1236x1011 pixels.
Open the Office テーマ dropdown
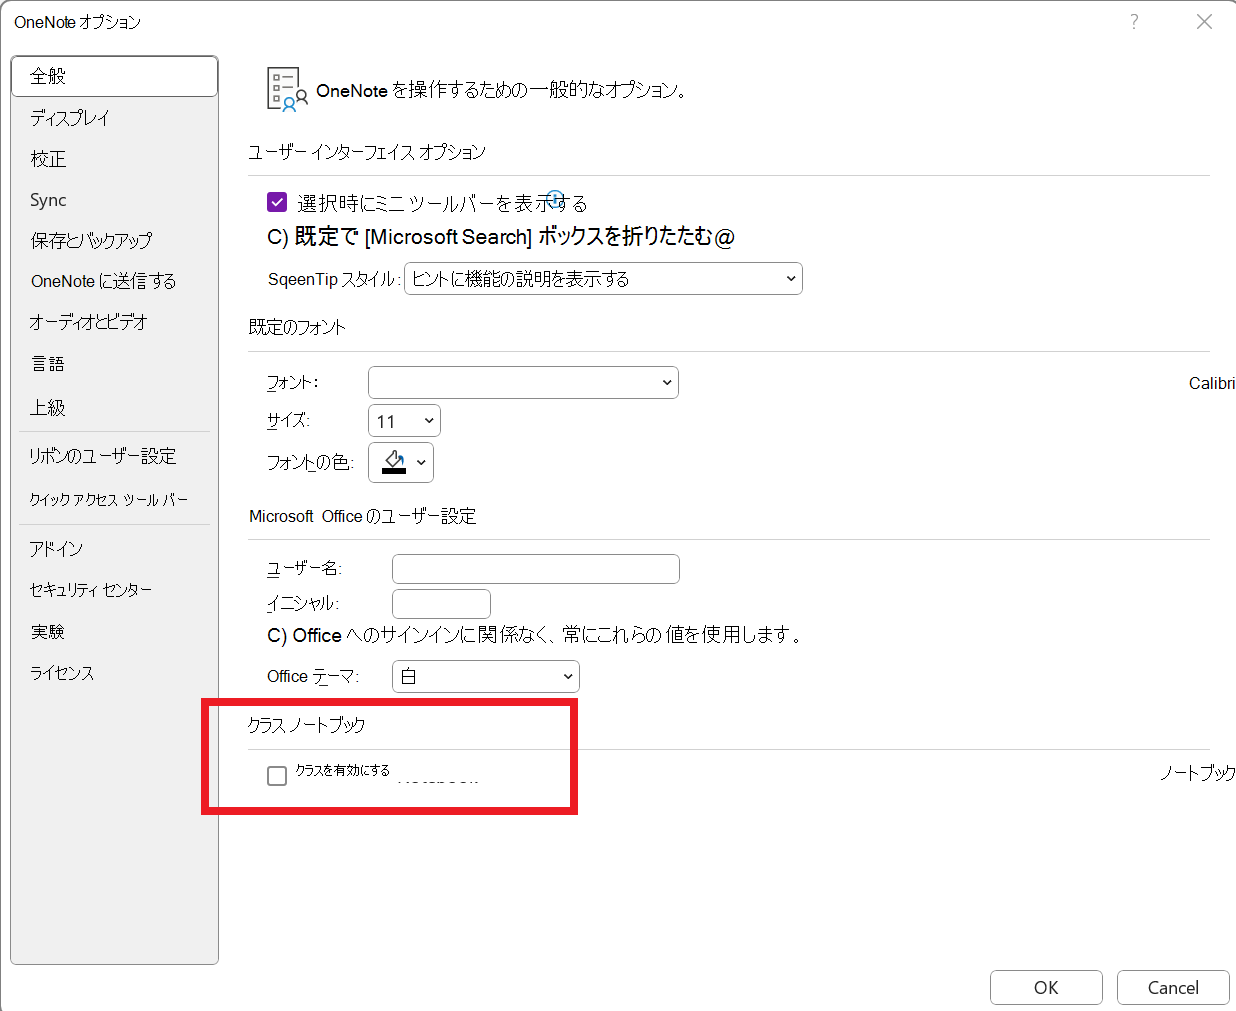(485, 677)
